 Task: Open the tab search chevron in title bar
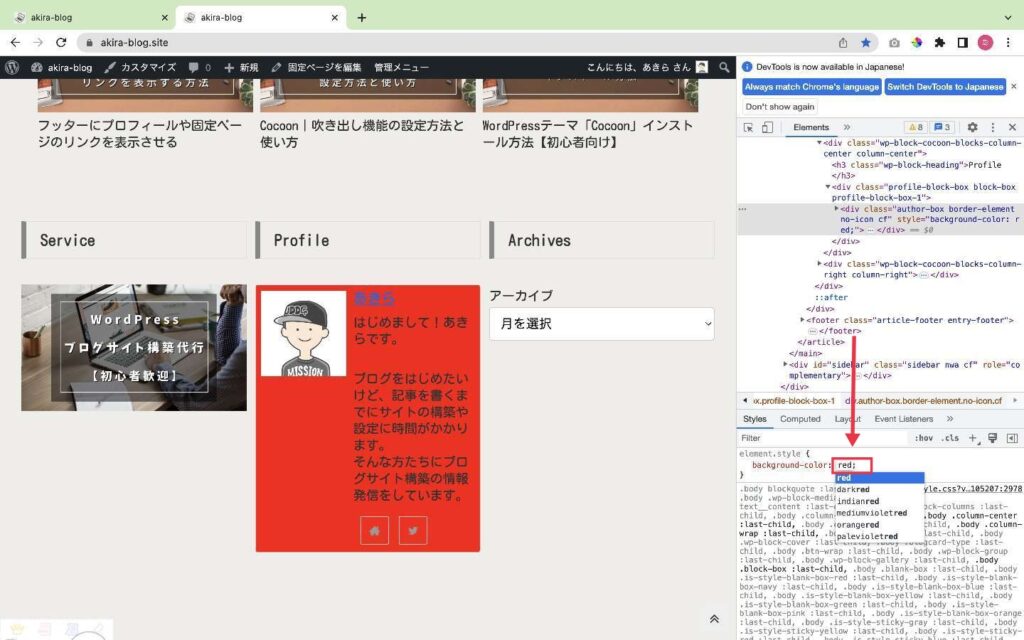click(x=1008, y=18)
